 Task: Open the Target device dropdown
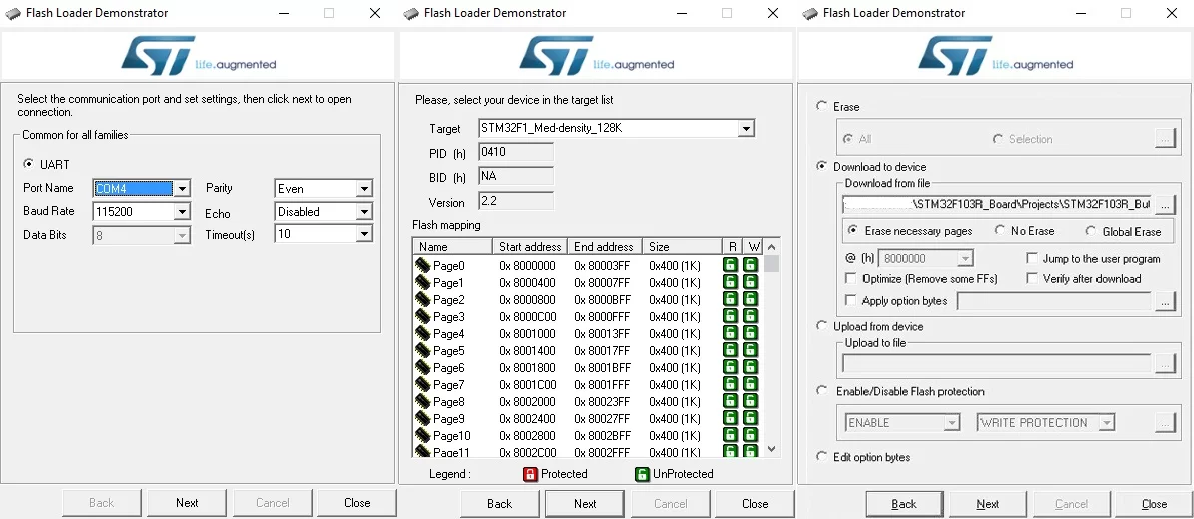(x=745, y=129)
